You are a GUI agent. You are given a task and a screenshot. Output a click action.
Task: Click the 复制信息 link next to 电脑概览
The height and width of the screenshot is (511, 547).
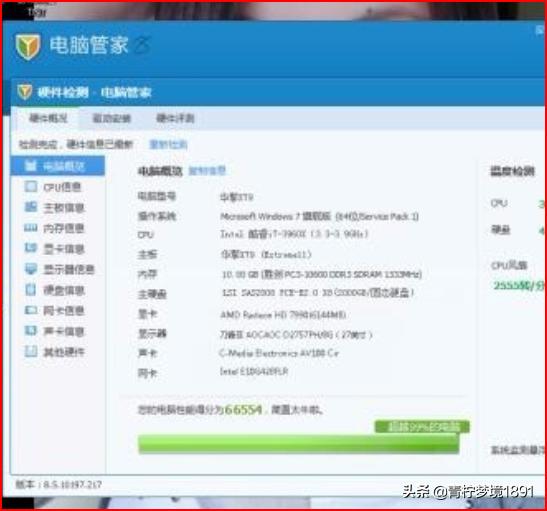click(207, 171)
